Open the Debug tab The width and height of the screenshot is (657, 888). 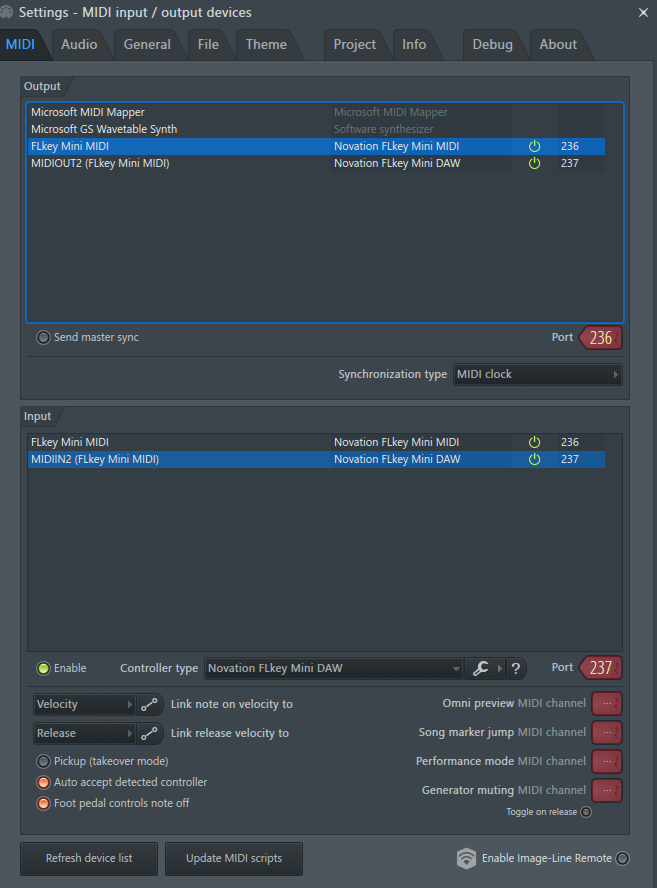[x=493, y=44]
